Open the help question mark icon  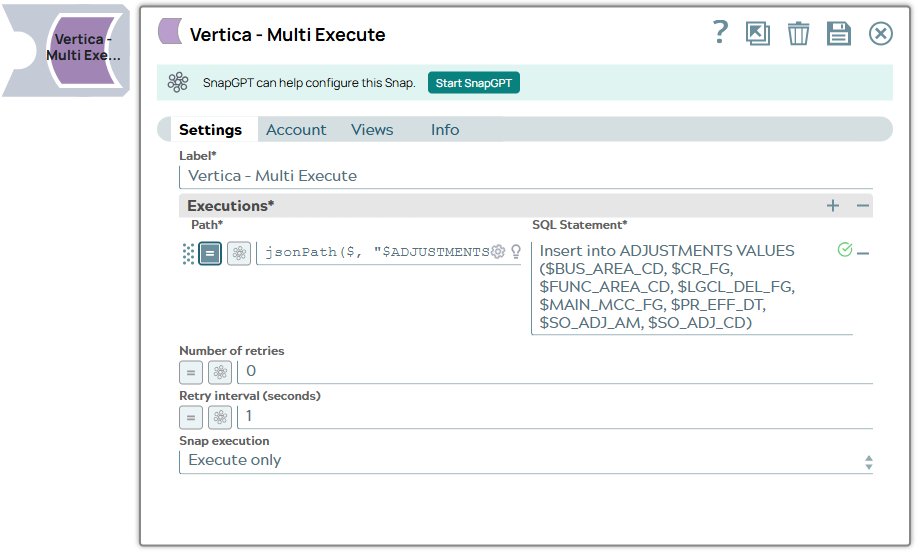coord(720,32)
